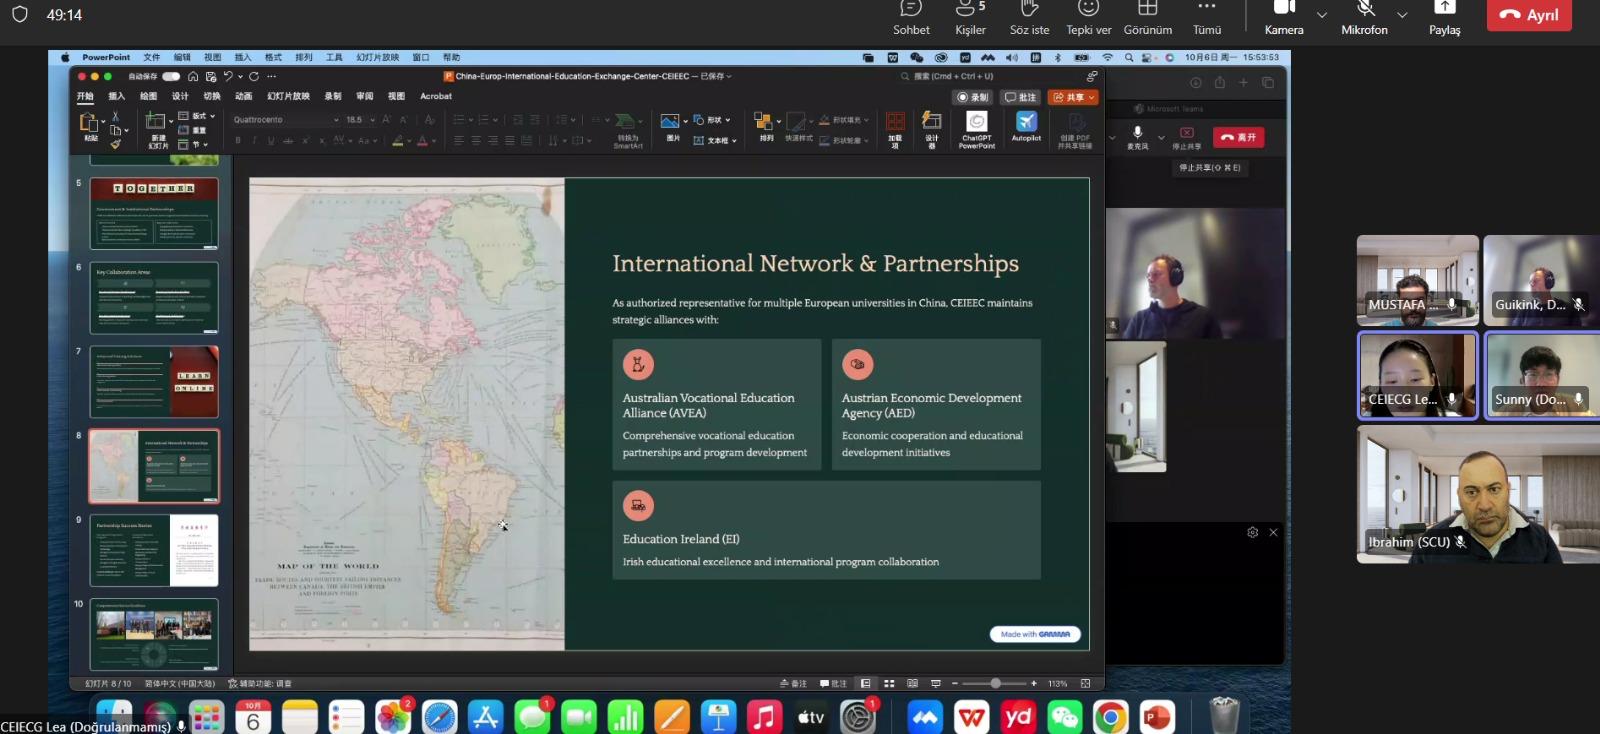The width and height of the screenshot is (1600, 734).
Task: Switch to the Acrobat ribbon tab
Action: coord(436,97)
